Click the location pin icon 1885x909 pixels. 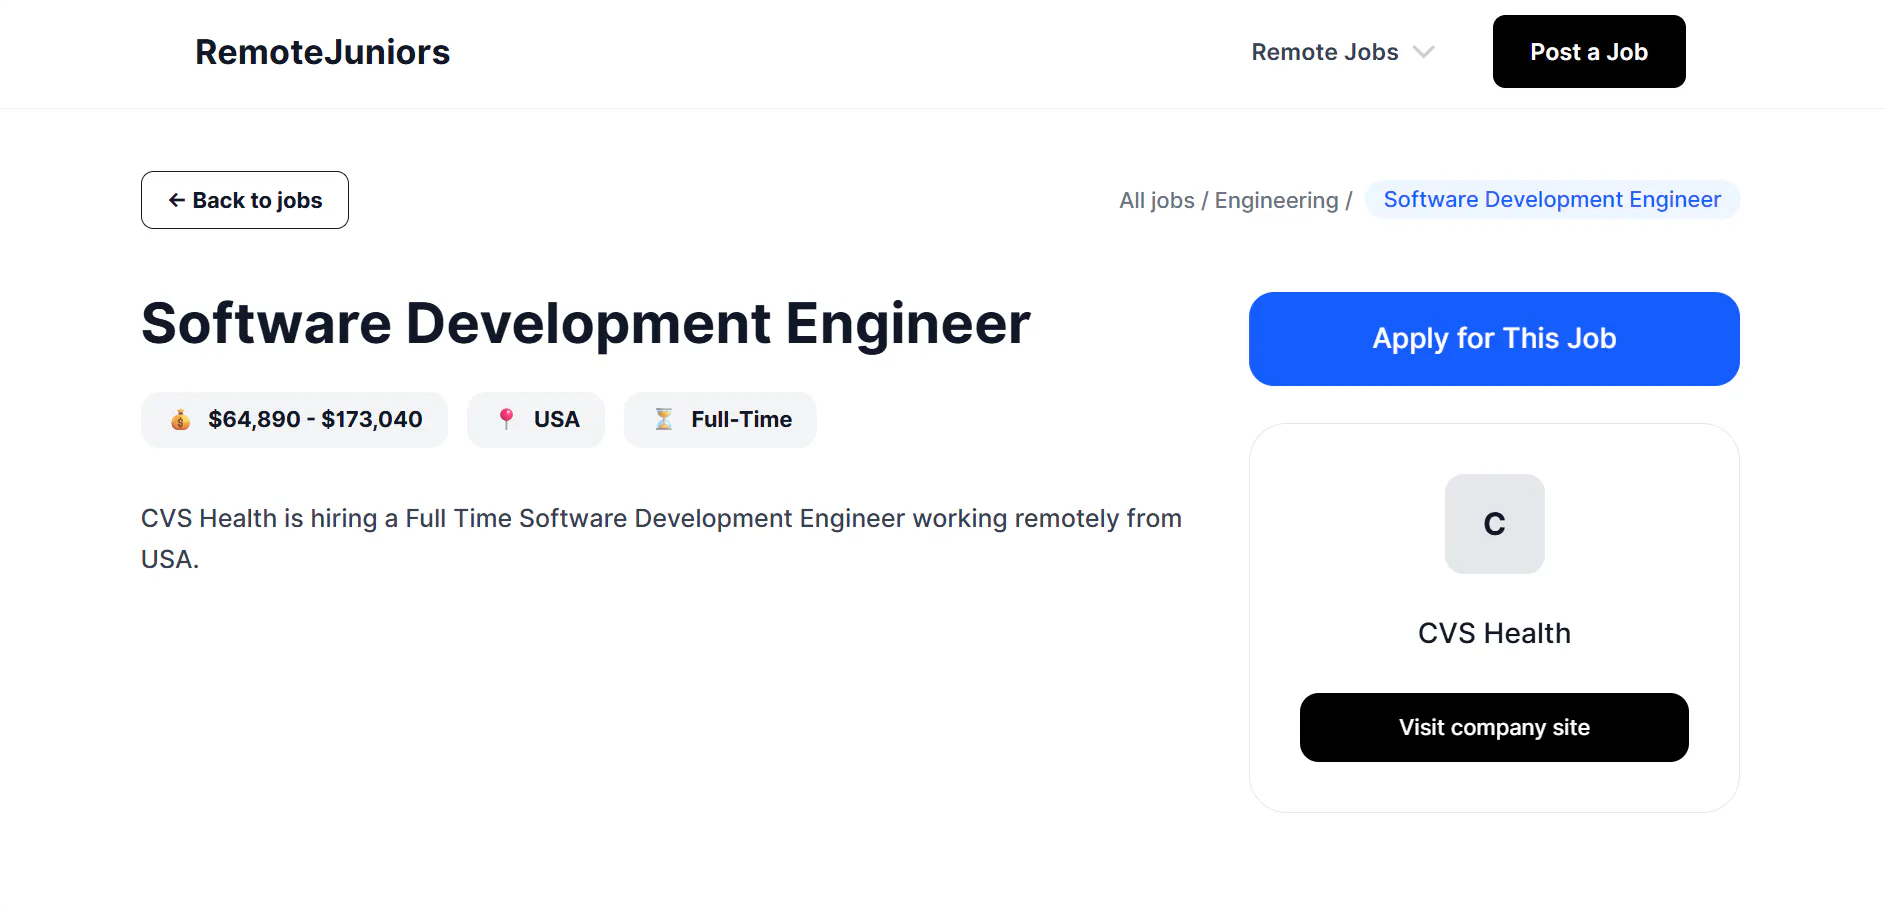[507, 420]
